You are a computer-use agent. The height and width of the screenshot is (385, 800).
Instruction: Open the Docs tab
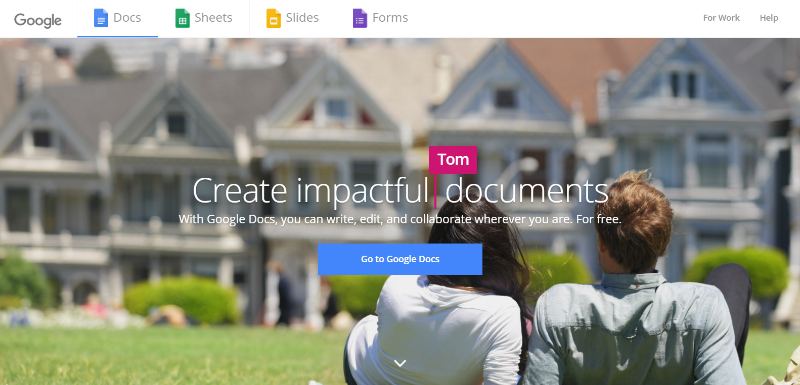(x=117, y=18)
